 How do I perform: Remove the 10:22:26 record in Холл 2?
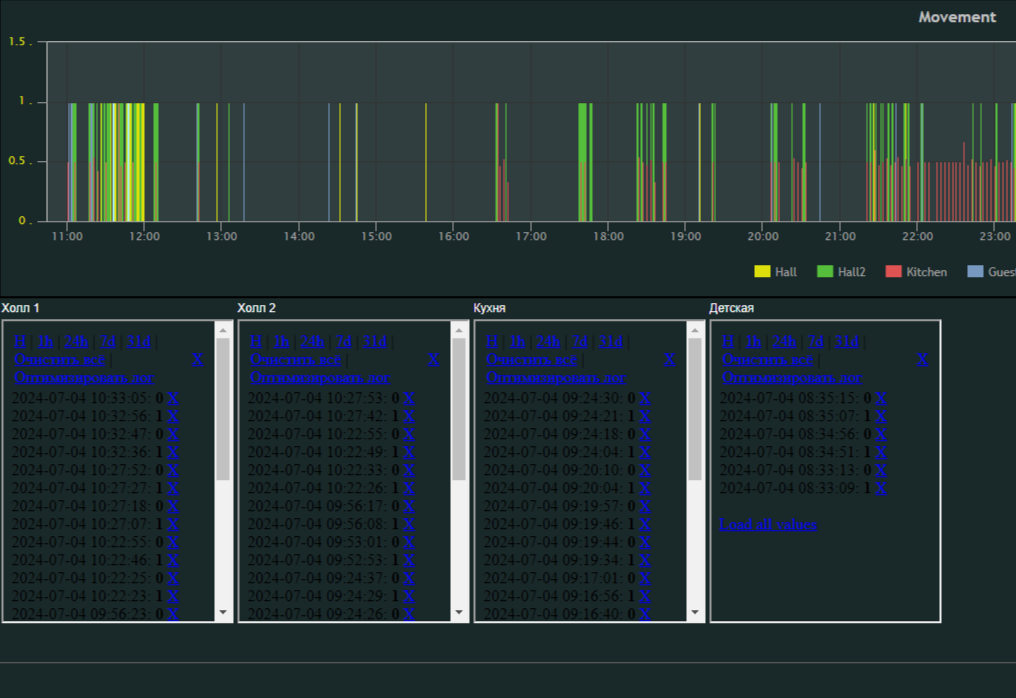(x=409, y=488)
